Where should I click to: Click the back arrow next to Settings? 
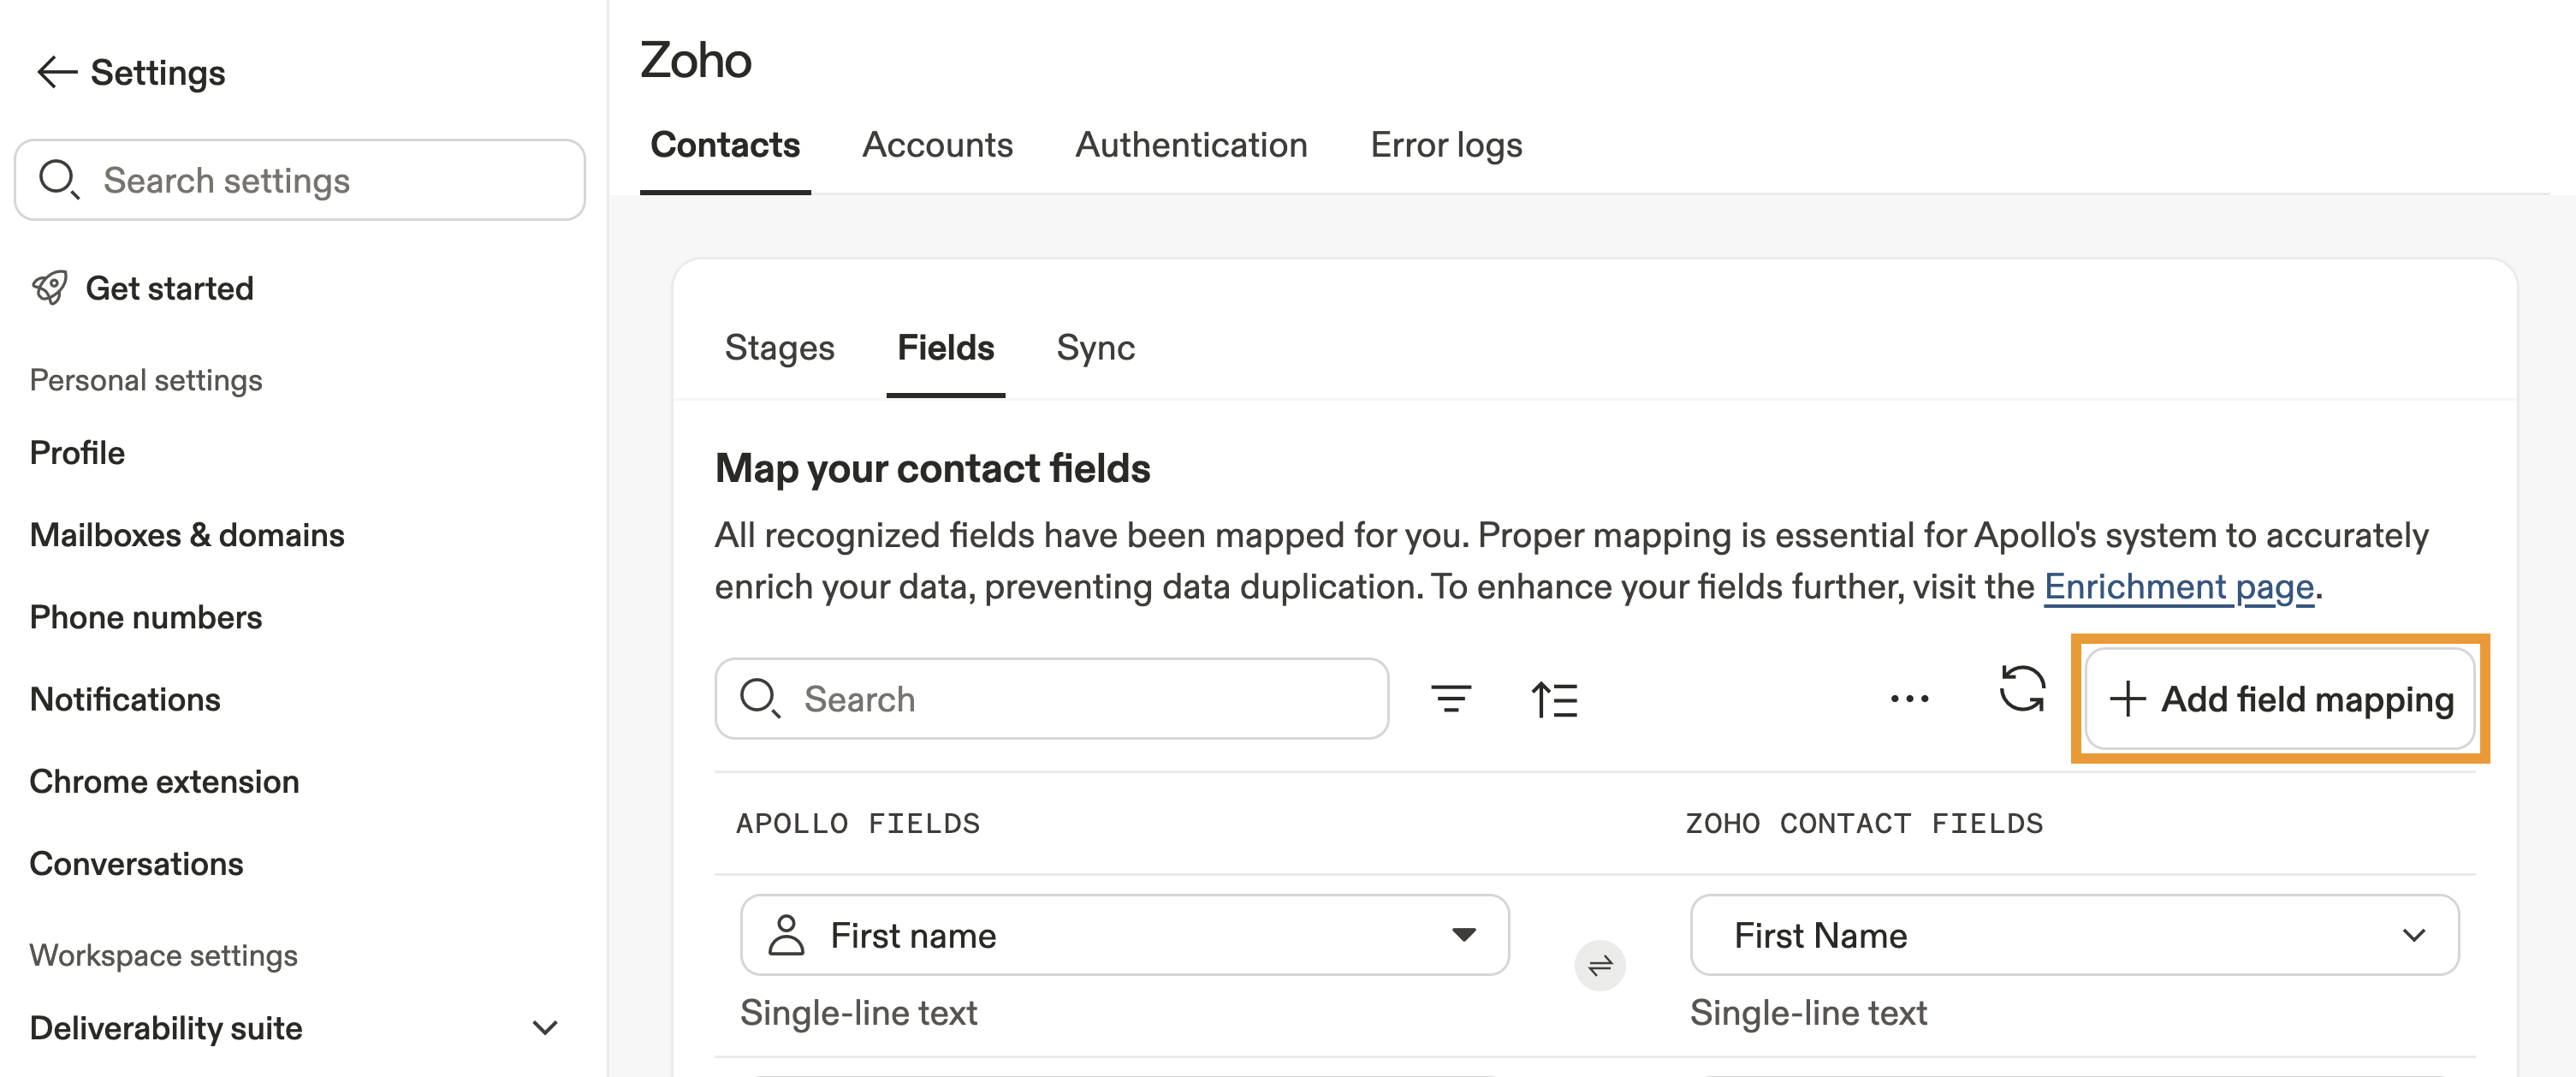57,72
